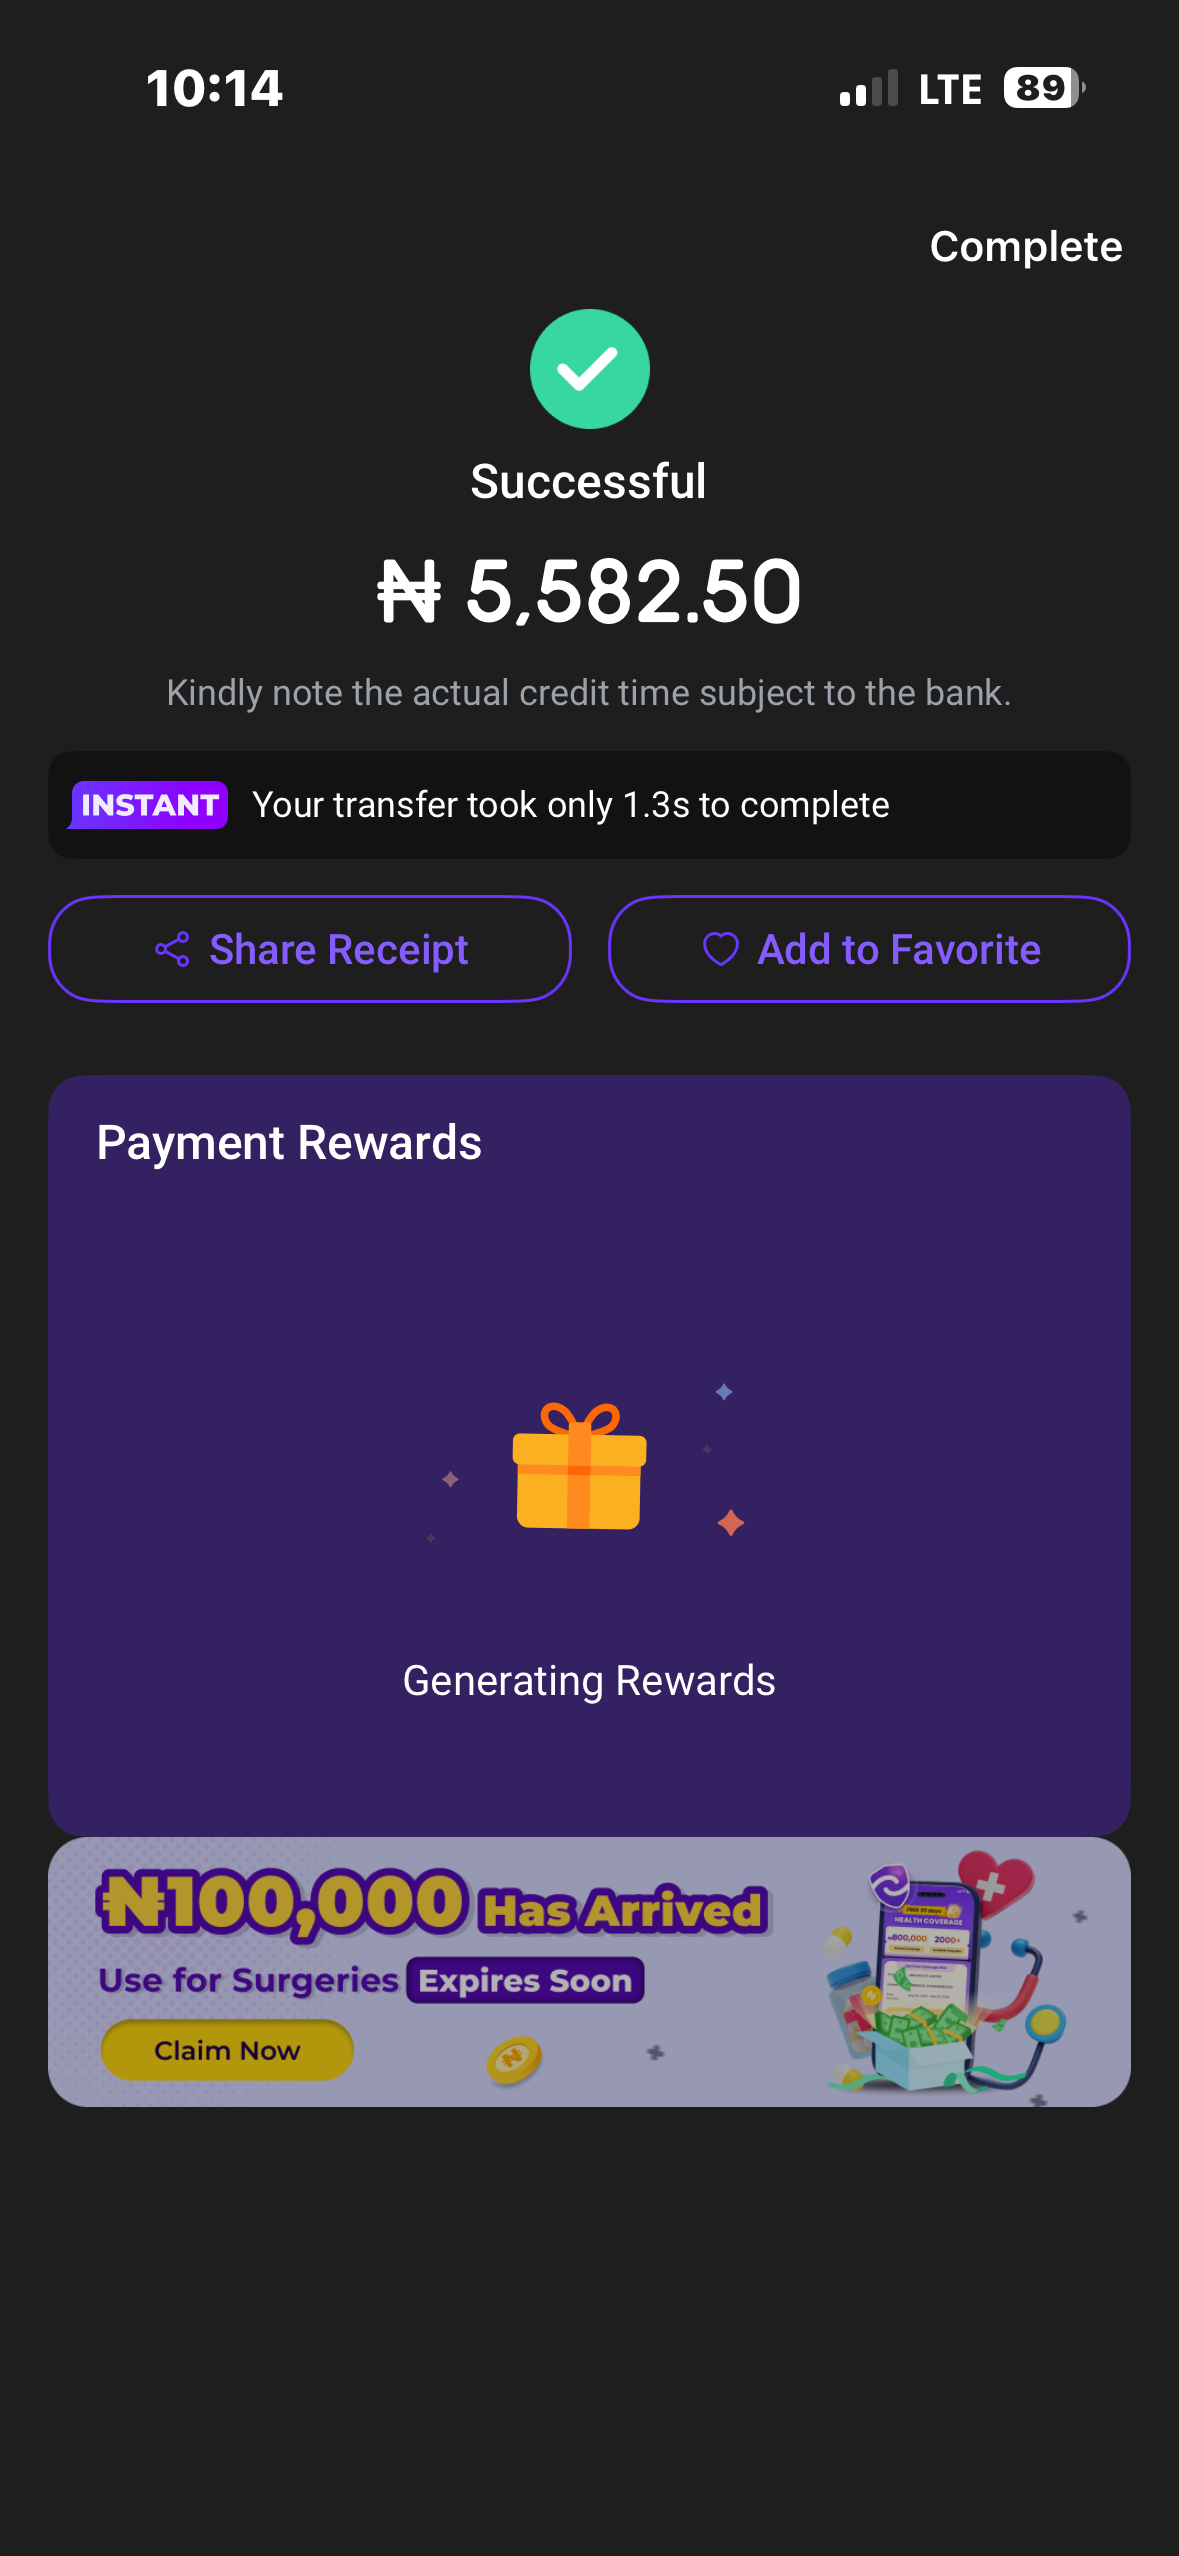Tap the Expires Soon tag on banner

525,1980
